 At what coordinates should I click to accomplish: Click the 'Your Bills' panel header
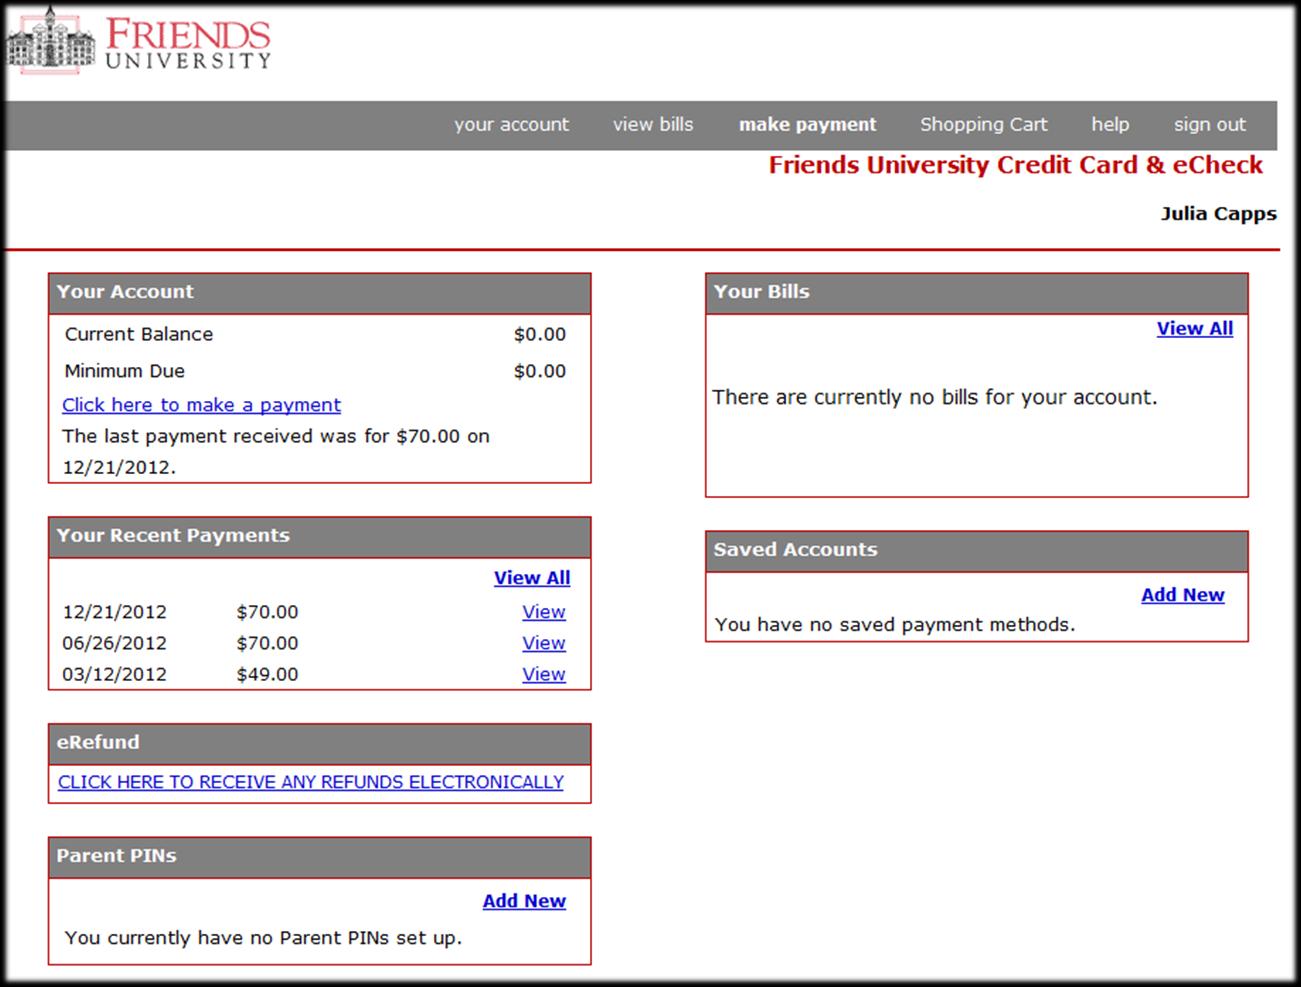pos(977,293)
